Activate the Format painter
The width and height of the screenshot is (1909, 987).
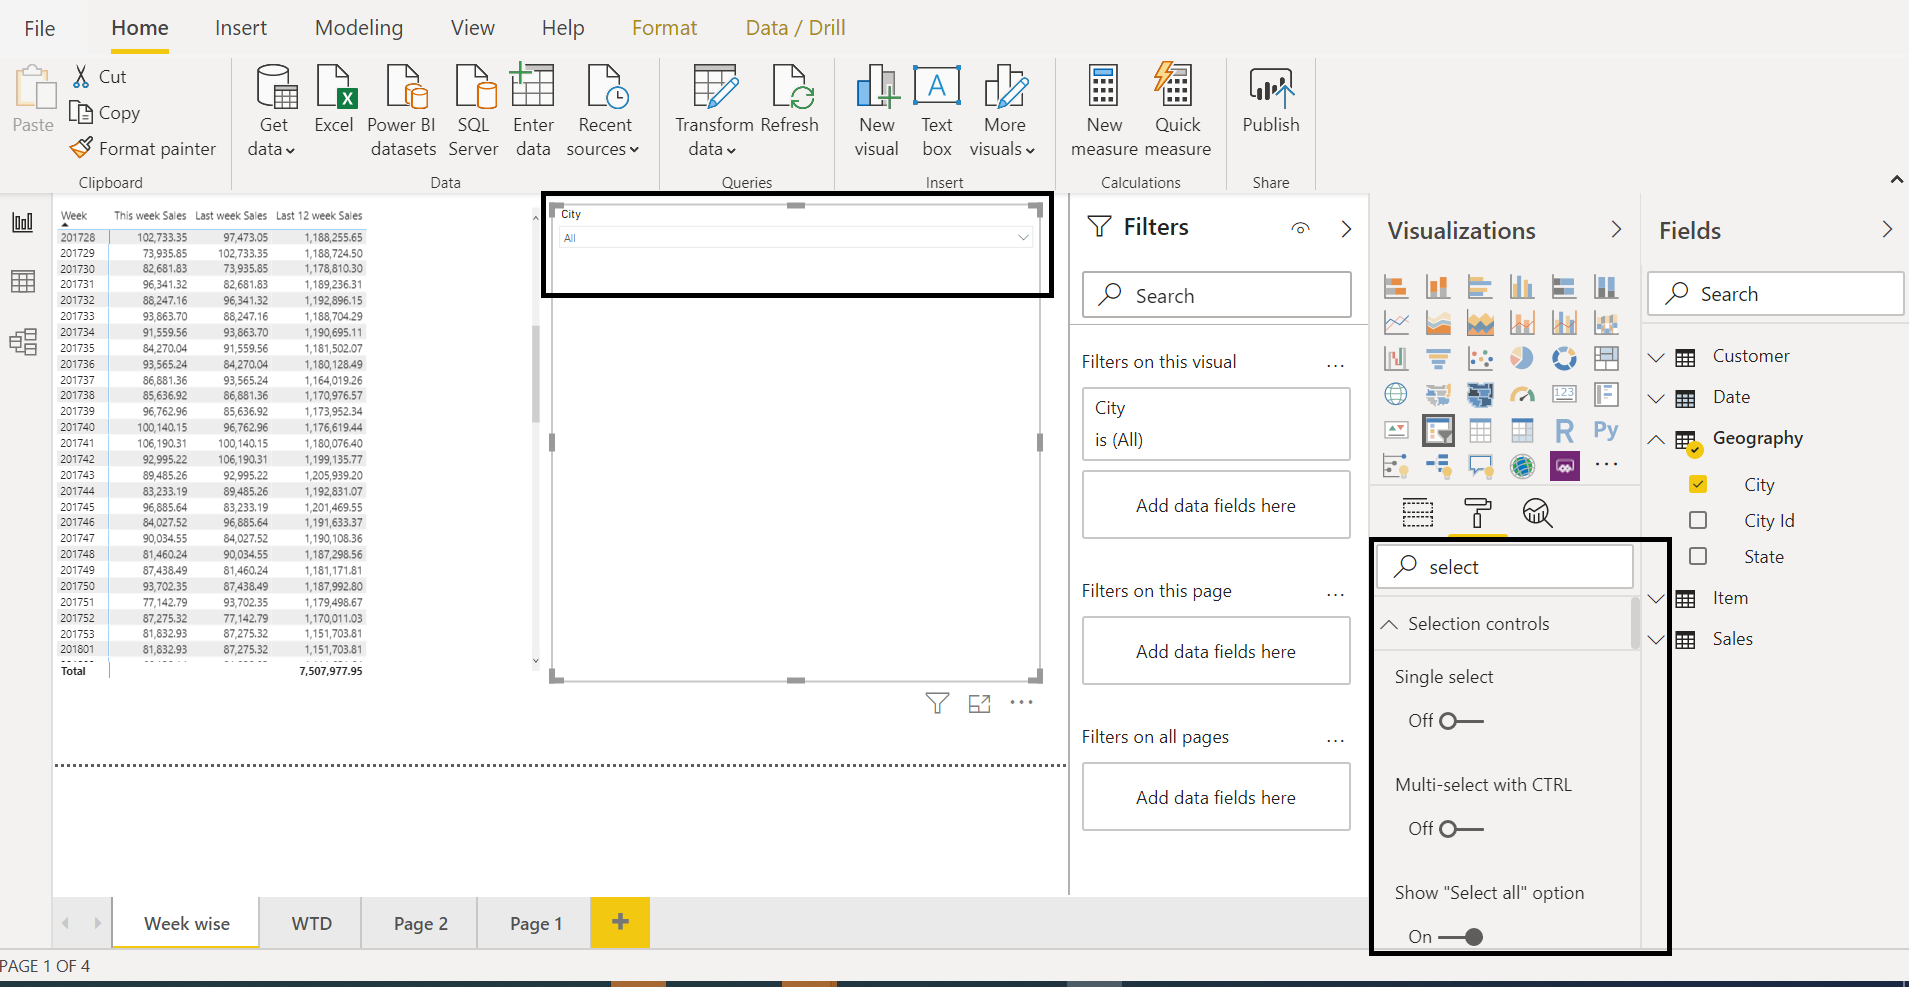pos(143,148)
